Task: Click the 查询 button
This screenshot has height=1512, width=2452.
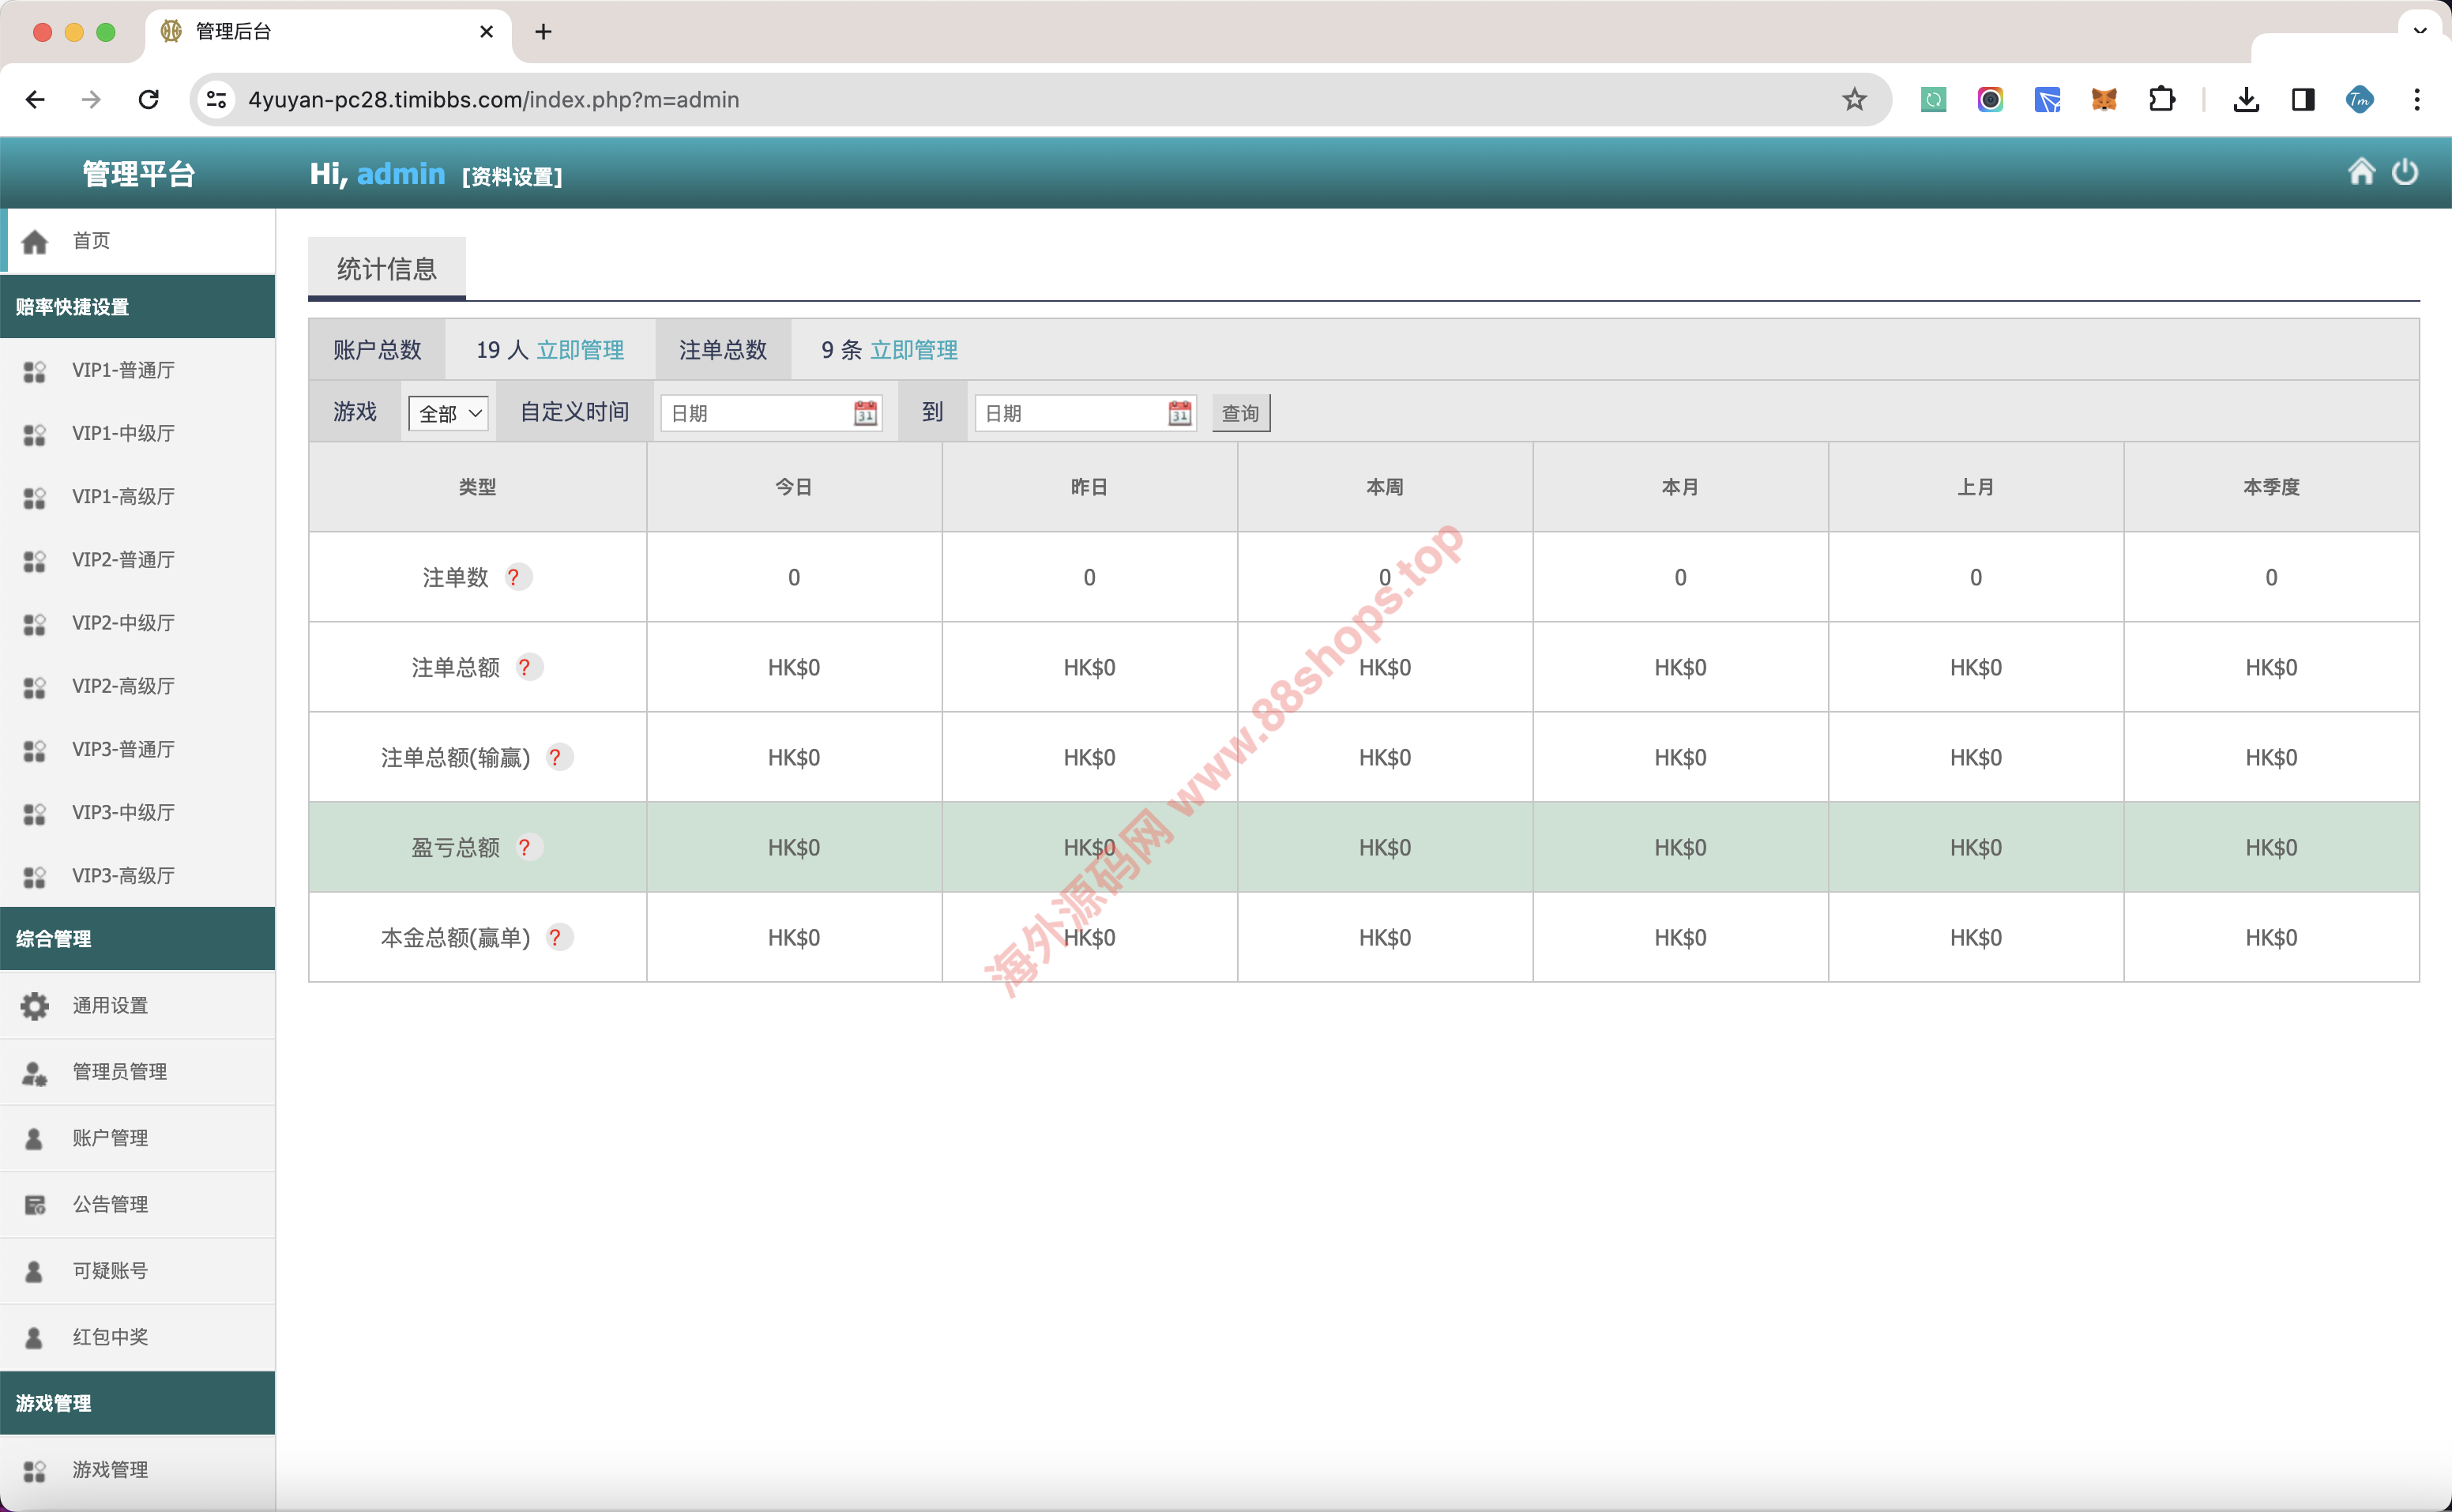Action: click(x=1240, y=413)
